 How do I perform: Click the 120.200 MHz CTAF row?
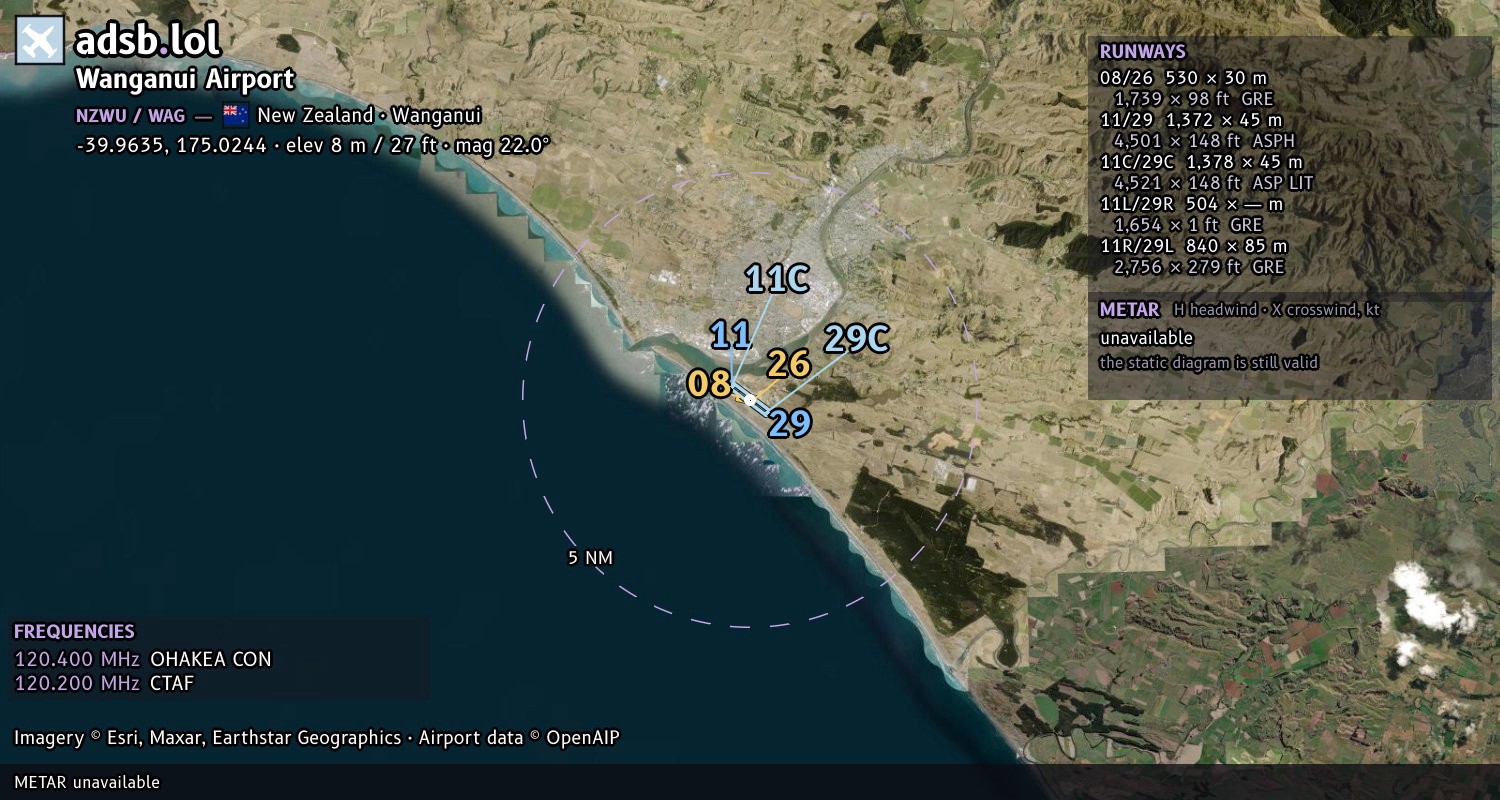pyautogui.click(x=104, y=683)
